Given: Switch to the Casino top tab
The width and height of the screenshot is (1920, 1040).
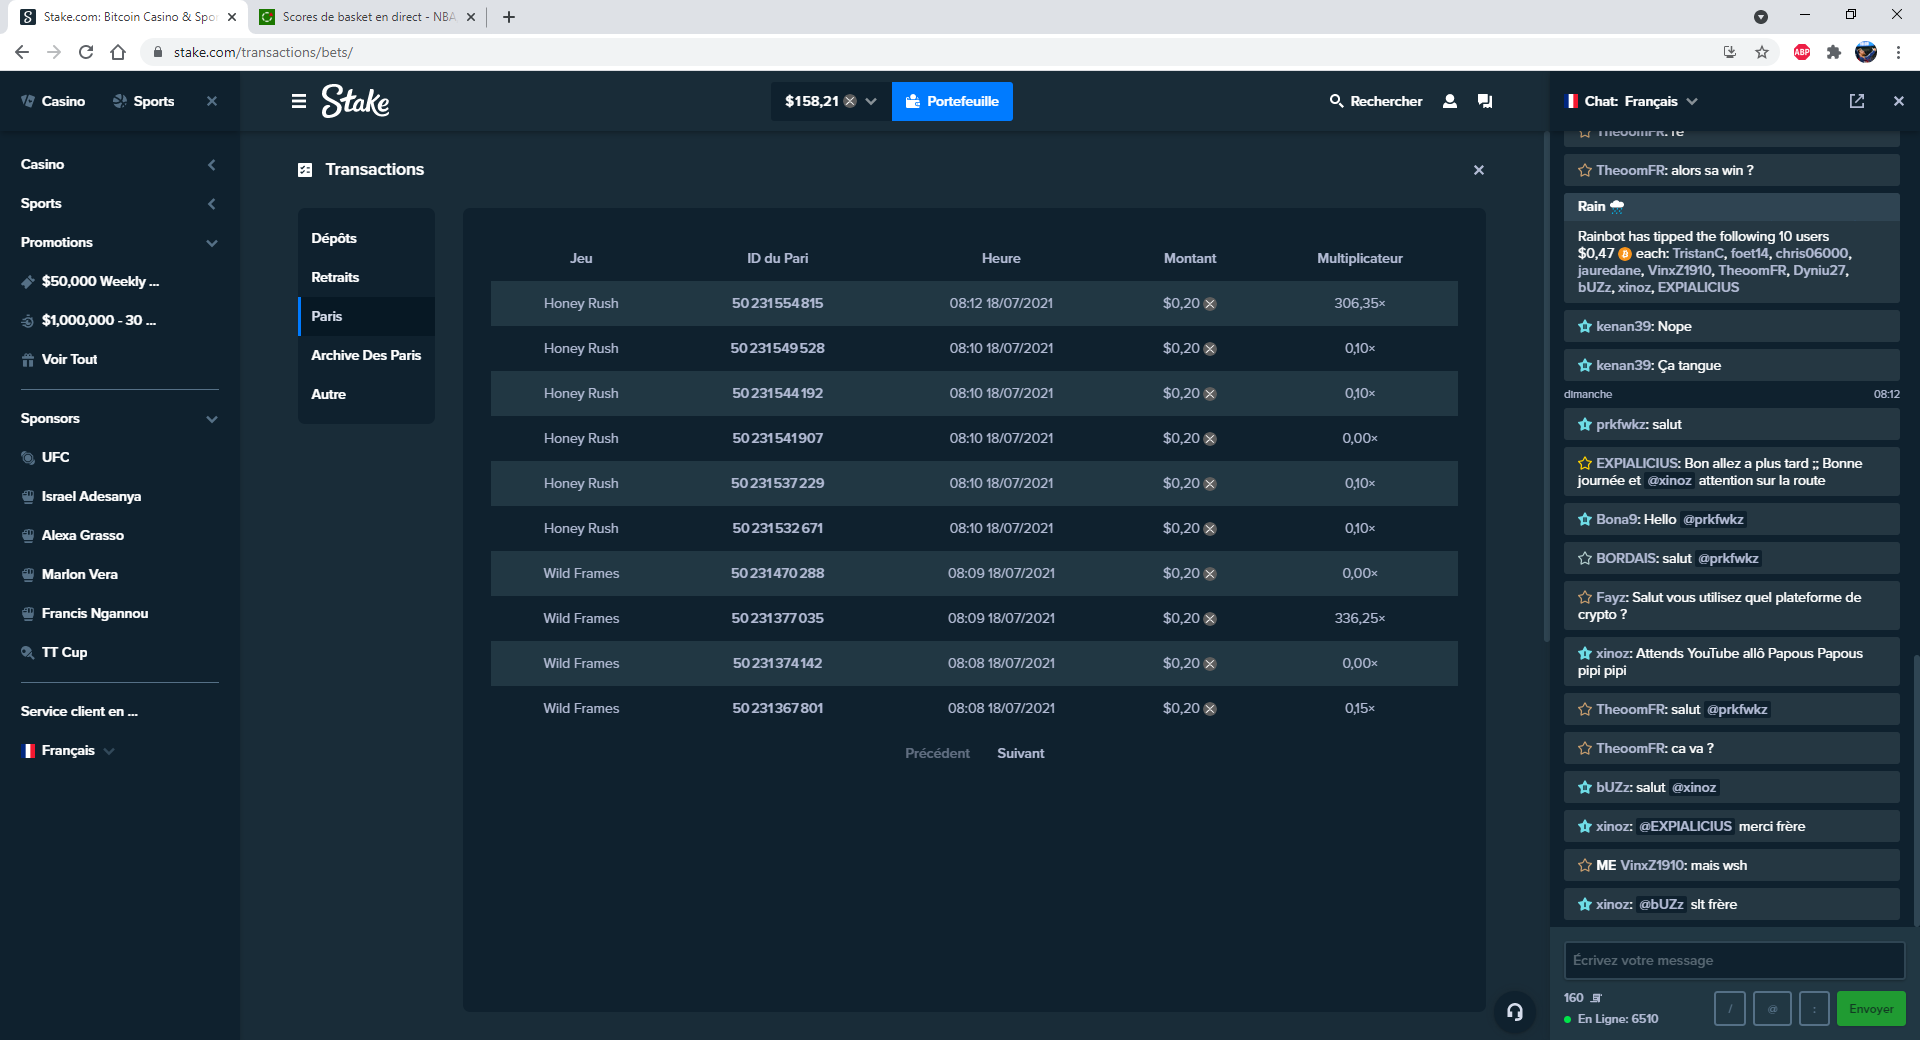Looking at the screenshot, I should (53, 101).
